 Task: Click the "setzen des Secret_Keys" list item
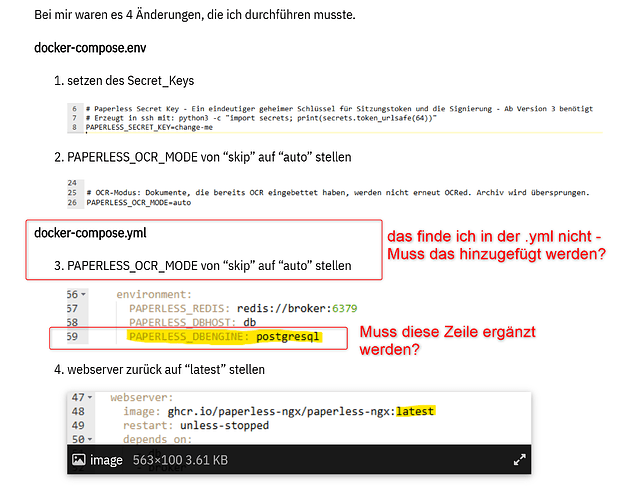click(x=130, y=81)
